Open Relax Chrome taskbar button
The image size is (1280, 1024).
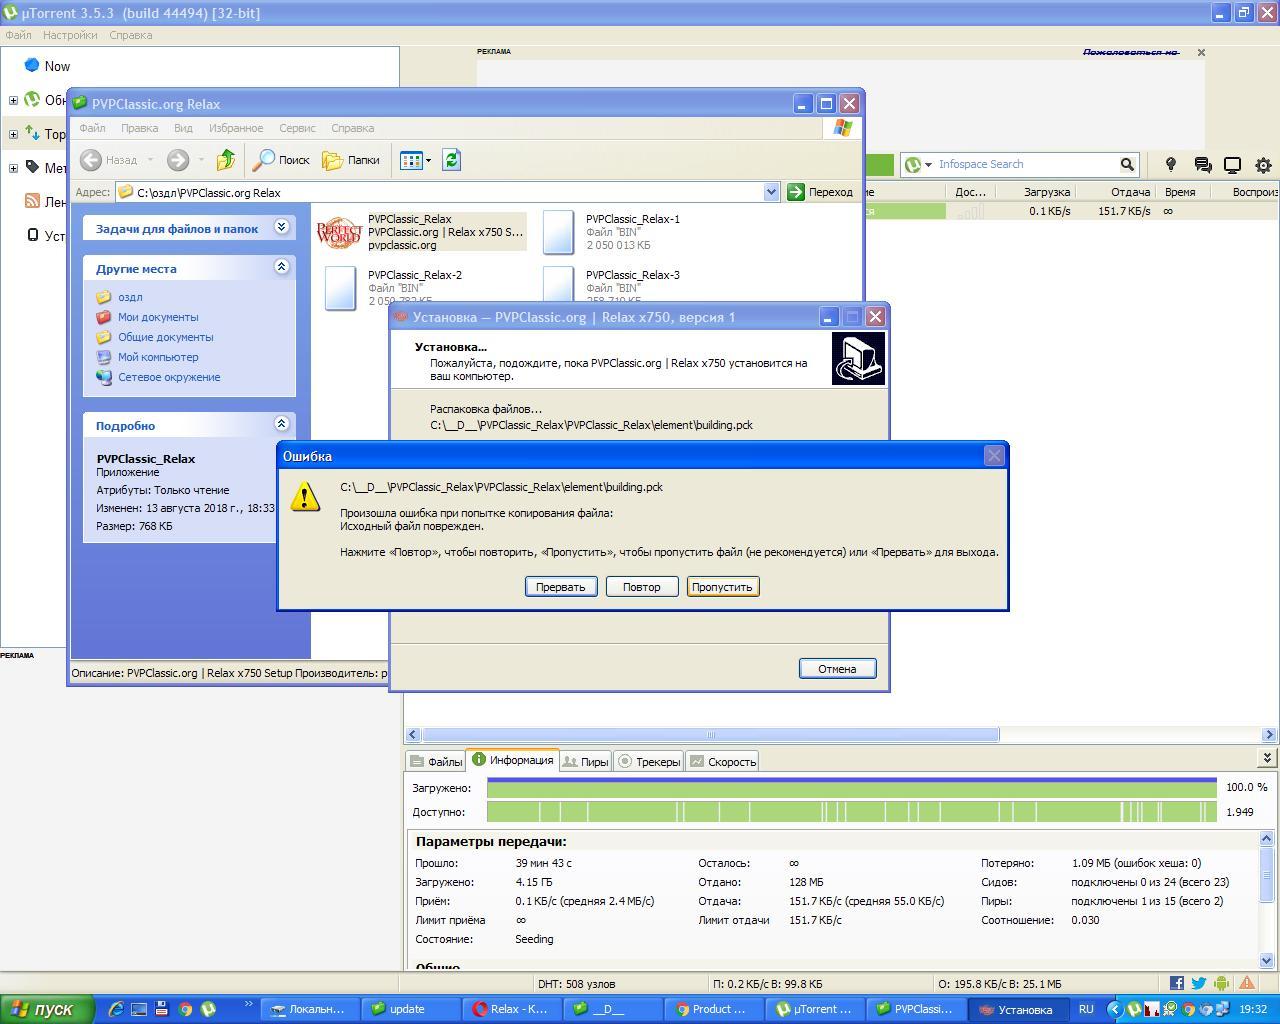click(x=512, y=1009)
